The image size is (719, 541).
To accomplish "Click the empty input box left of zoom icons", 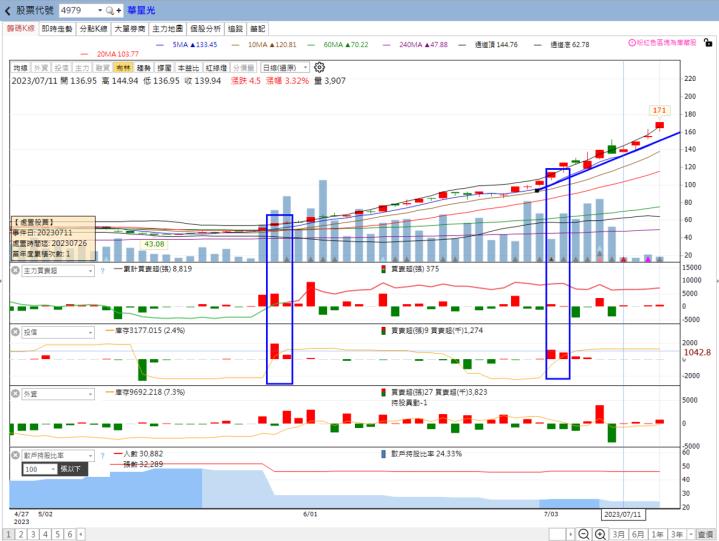I will 558,534.
